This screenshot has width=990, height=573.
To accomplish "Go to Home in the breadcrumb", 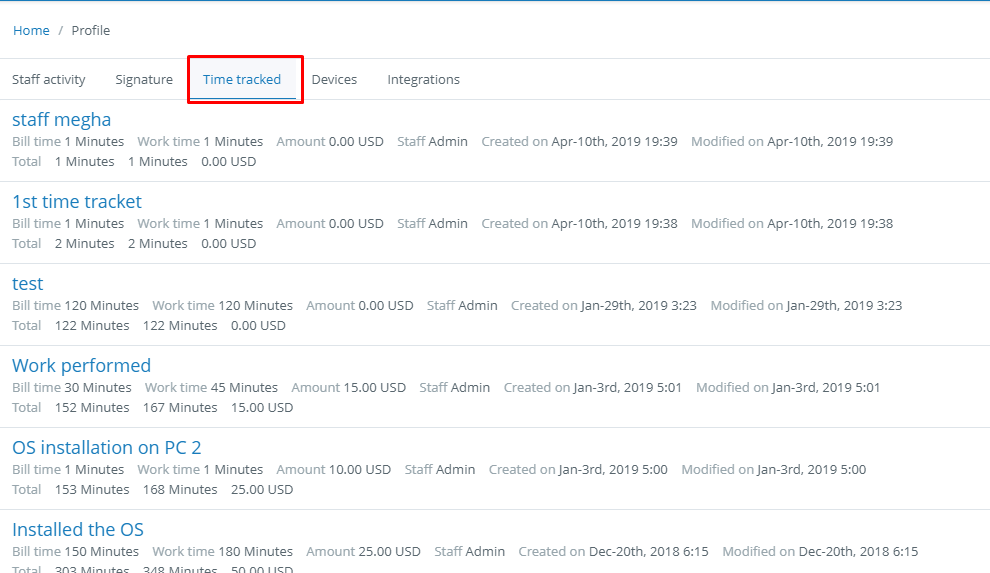I will (x=31, y=30).
